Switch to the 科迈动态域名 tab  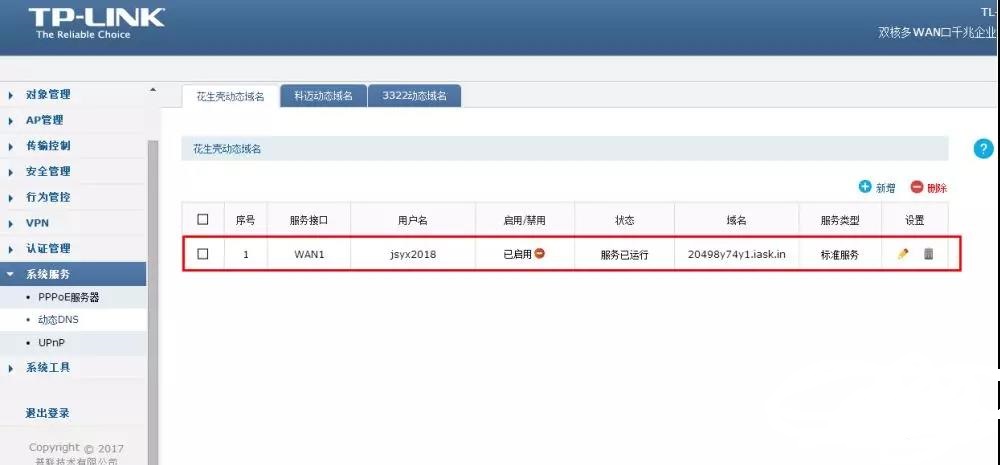click(x=323, y=96)
